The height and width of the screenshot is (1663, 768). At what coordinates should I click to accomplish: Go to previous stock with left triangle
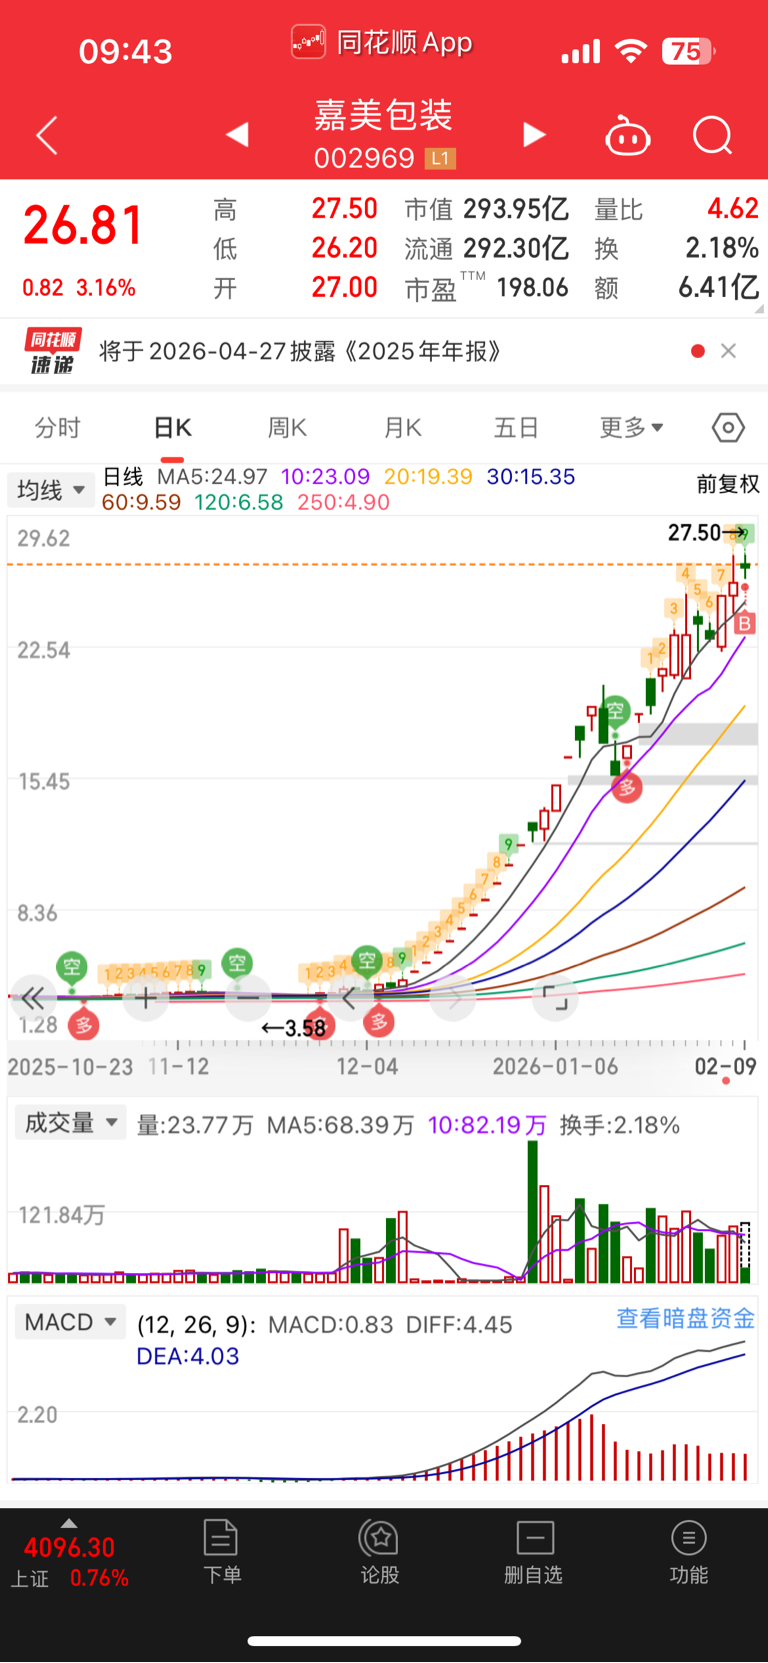click(237, 134)
